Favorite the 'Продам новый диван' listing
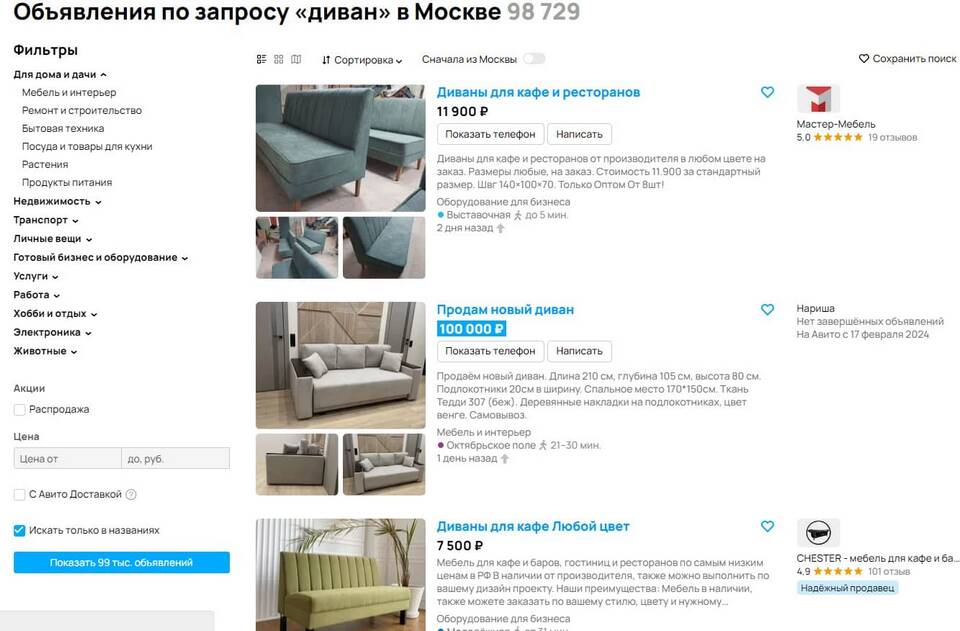 [767, 310]
